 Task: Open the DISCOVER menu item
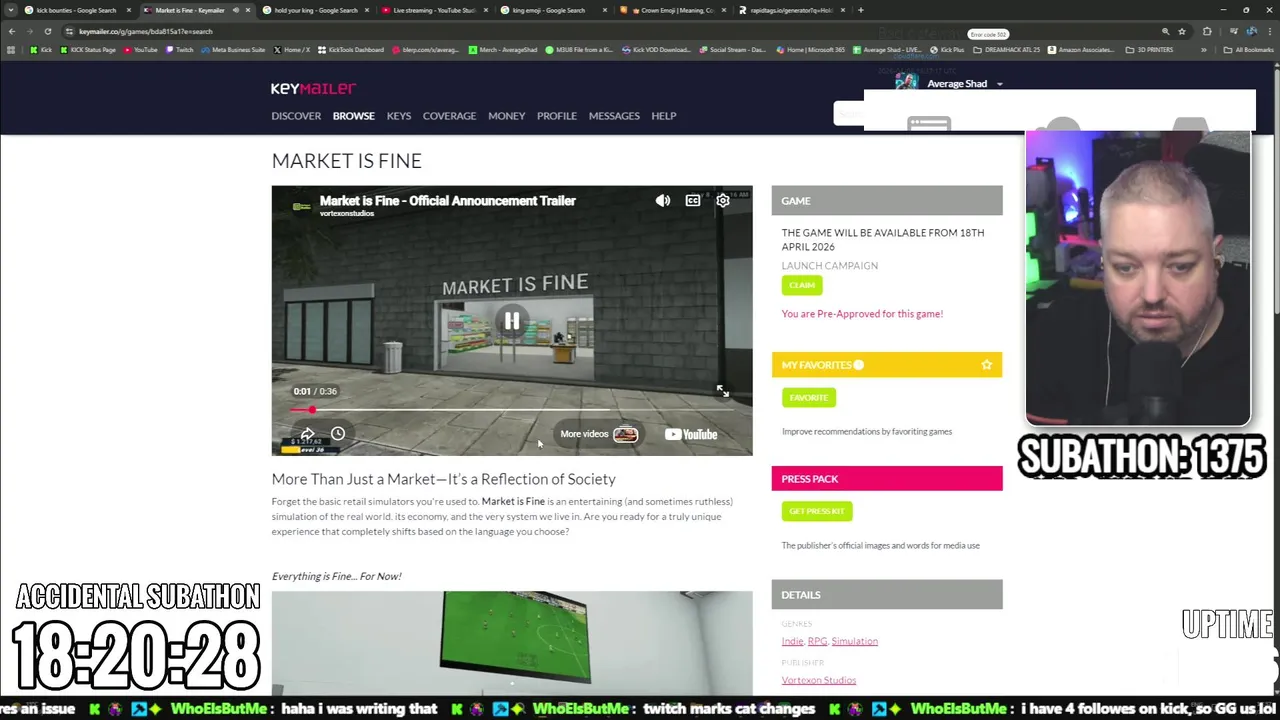pyautogui.click(x=296, y=116)
